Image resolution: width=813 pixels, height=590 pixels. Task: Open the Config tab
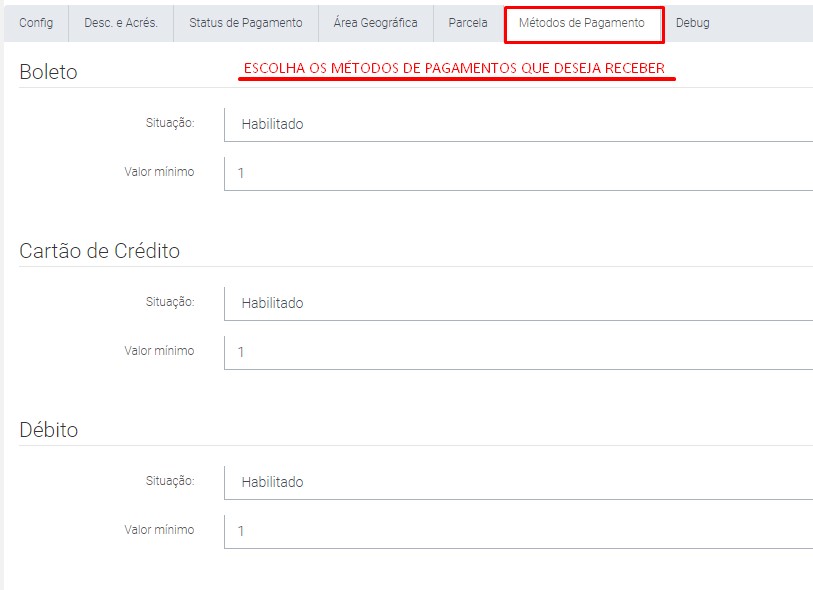pyautogui.click(x=36, y=23)
